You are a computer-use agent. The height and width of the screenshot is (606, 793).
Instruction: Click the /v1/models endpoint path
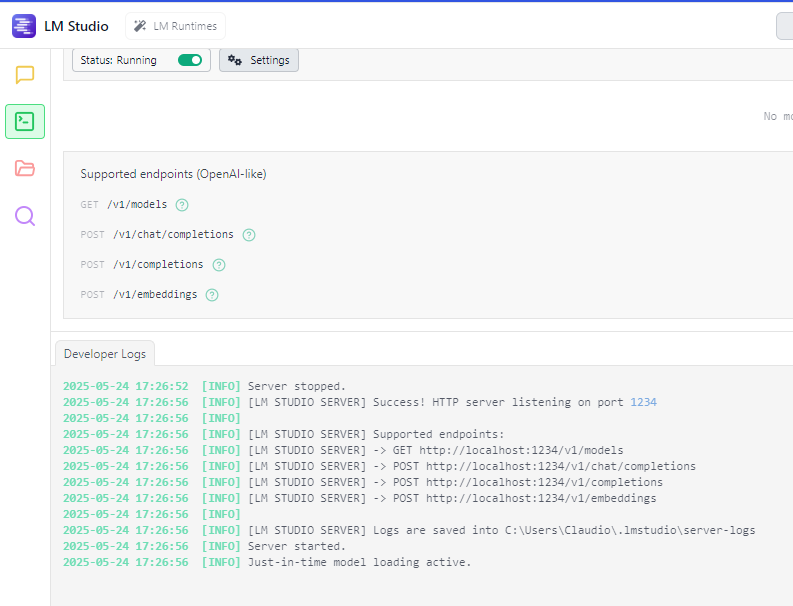(137, 204)
